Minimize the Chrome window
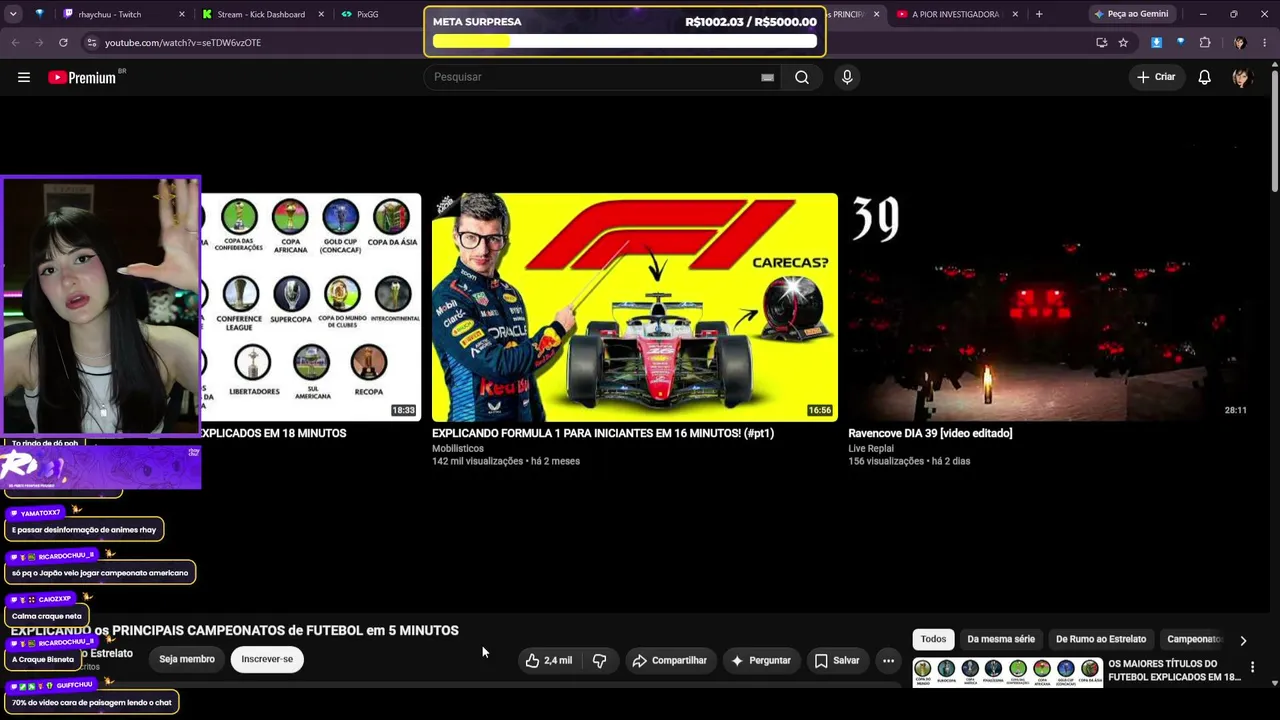This screenshot has width=1280, height=720. (x=1203, y=14)
